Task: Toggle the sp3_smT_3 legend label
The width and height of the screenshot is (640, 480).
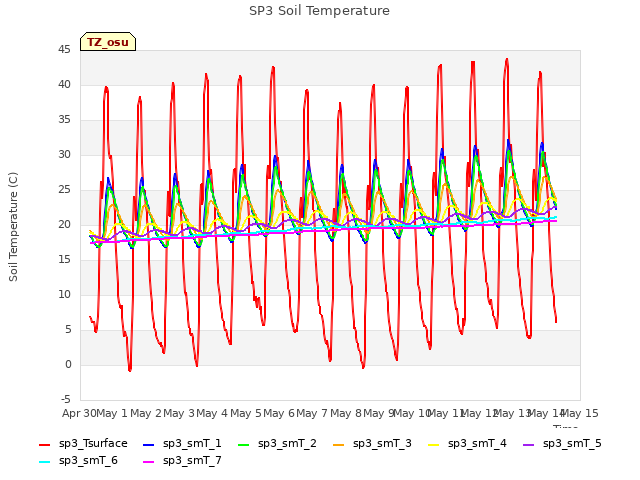Action: (x=382, y=443)
